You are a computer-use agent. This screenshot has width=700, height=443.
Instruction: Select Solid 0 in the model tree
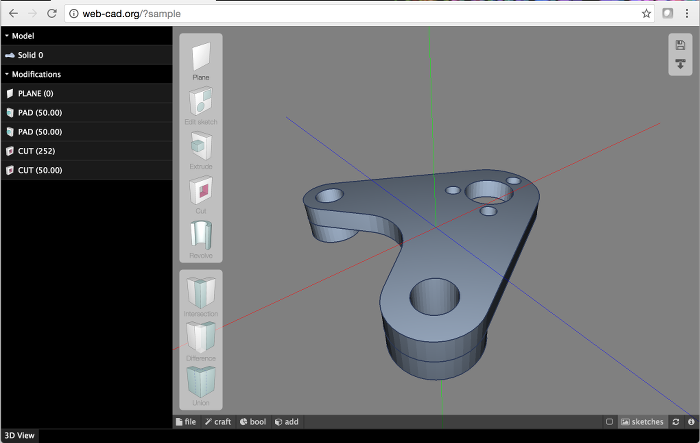pyautogui.click(x=30, y=55)
